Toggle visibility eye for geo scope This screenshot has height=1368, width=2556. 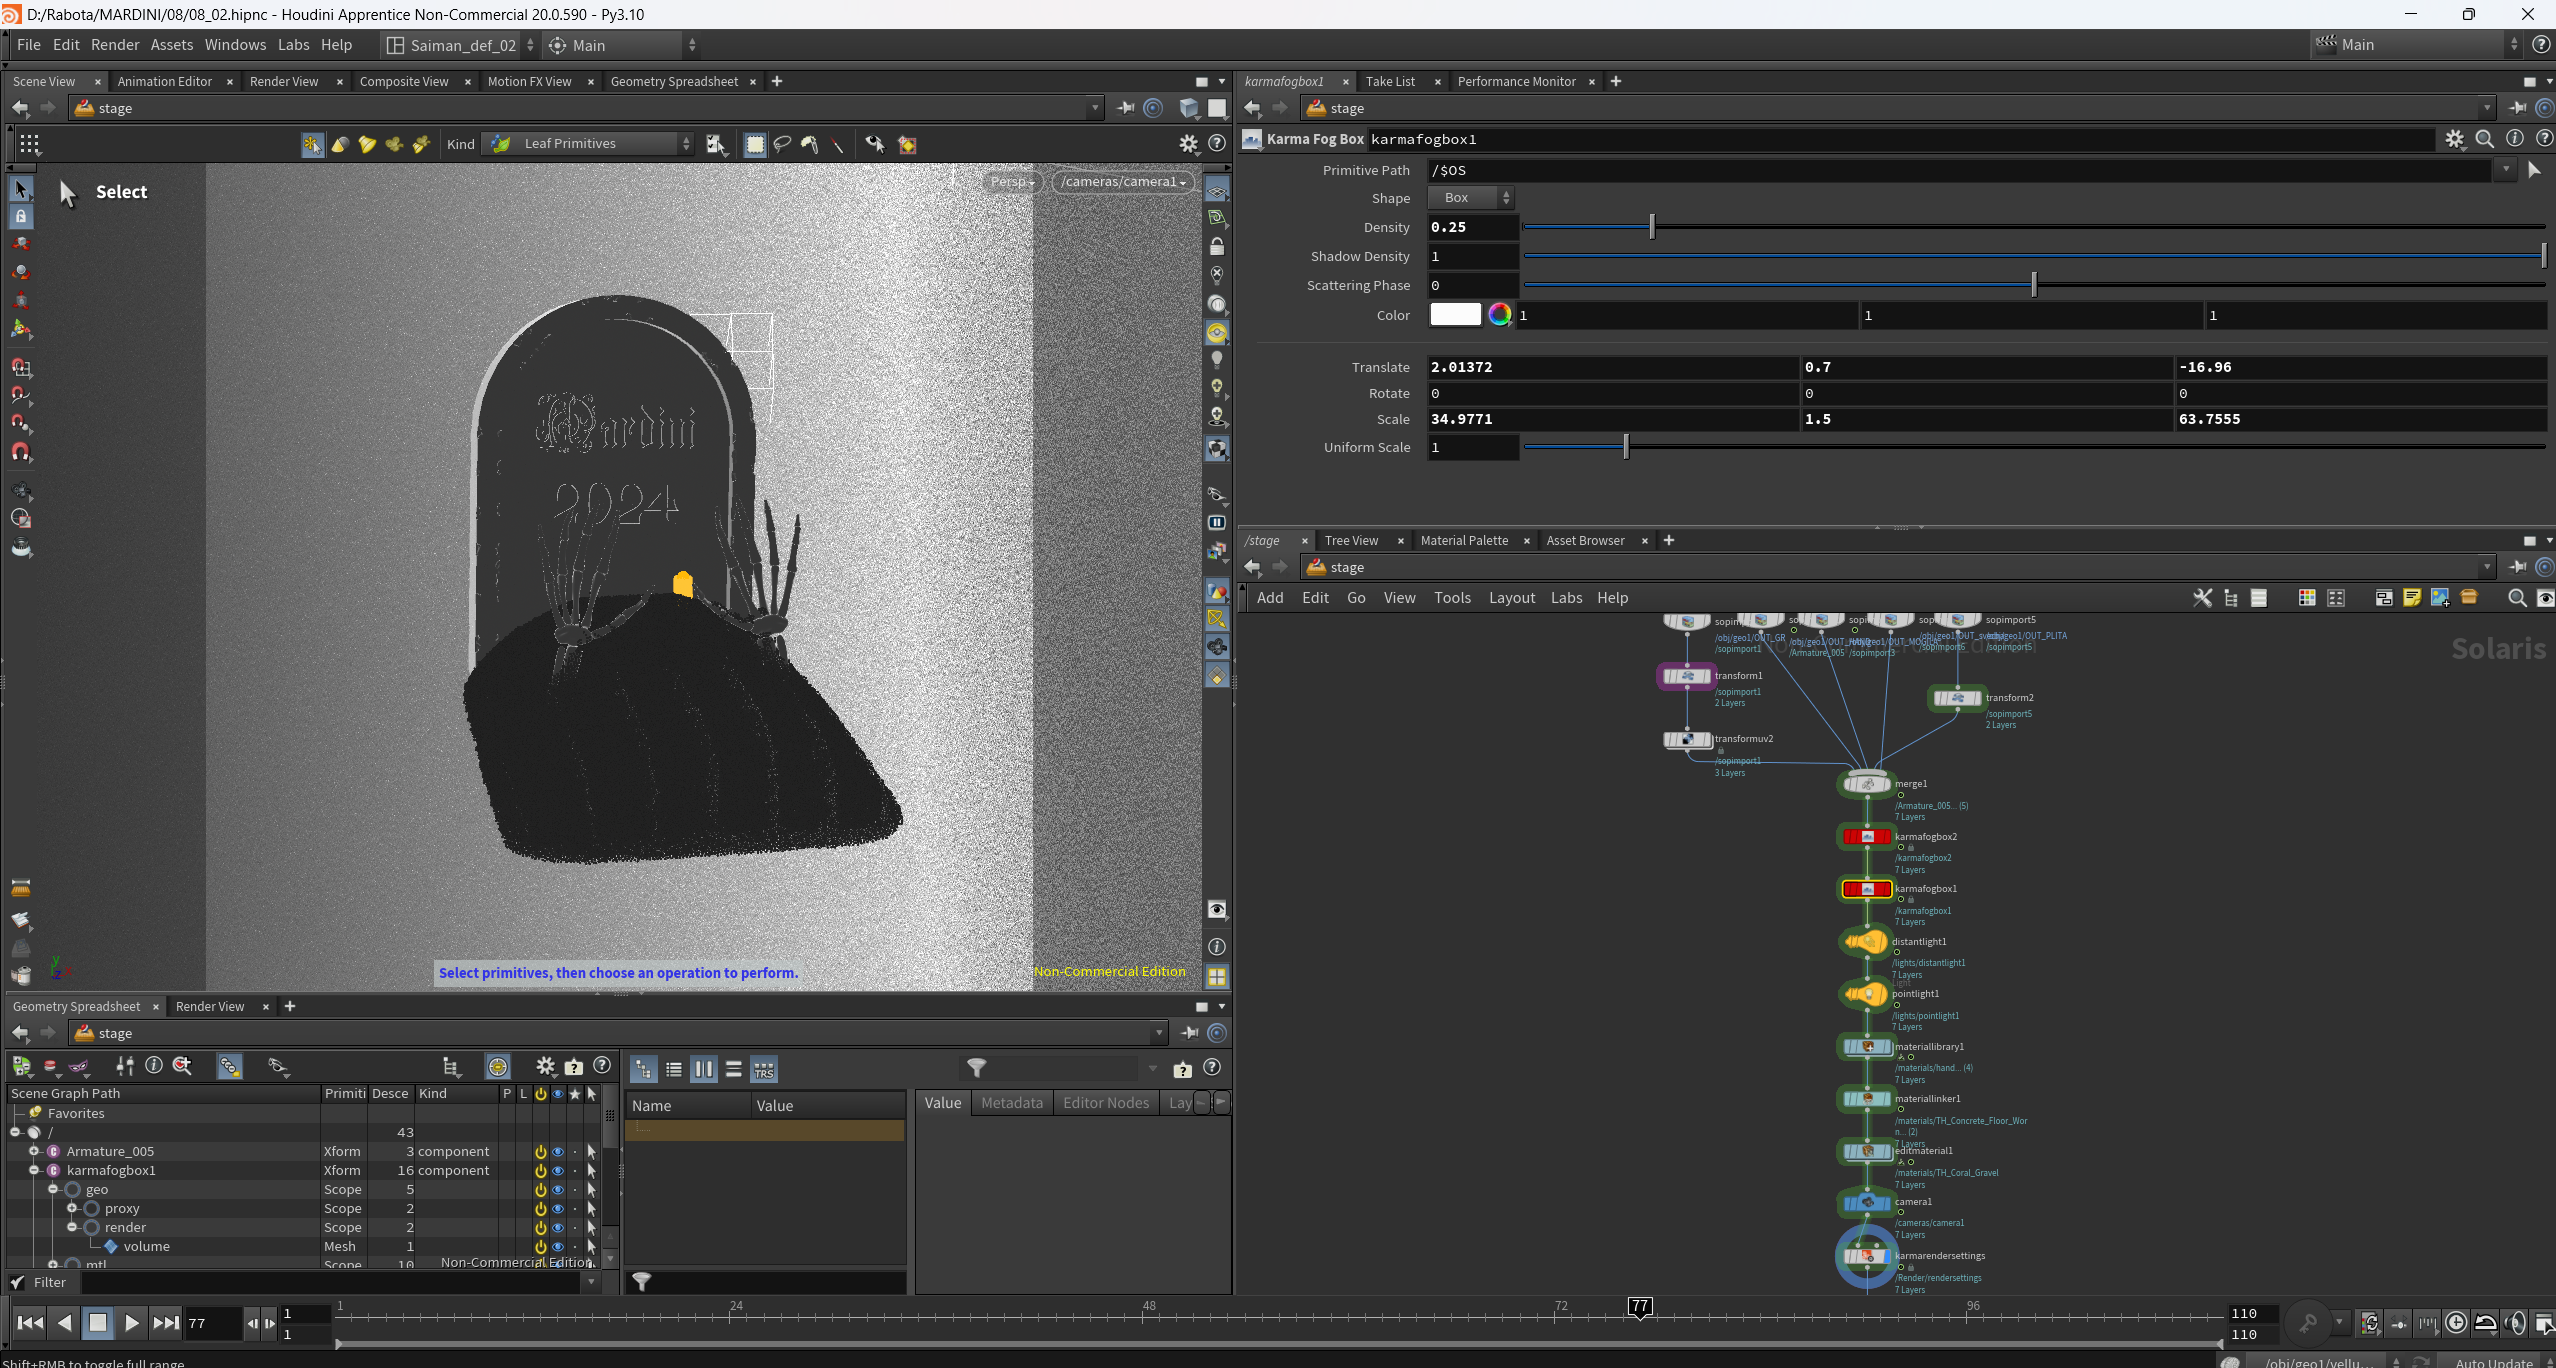(x=558, y=1190)
